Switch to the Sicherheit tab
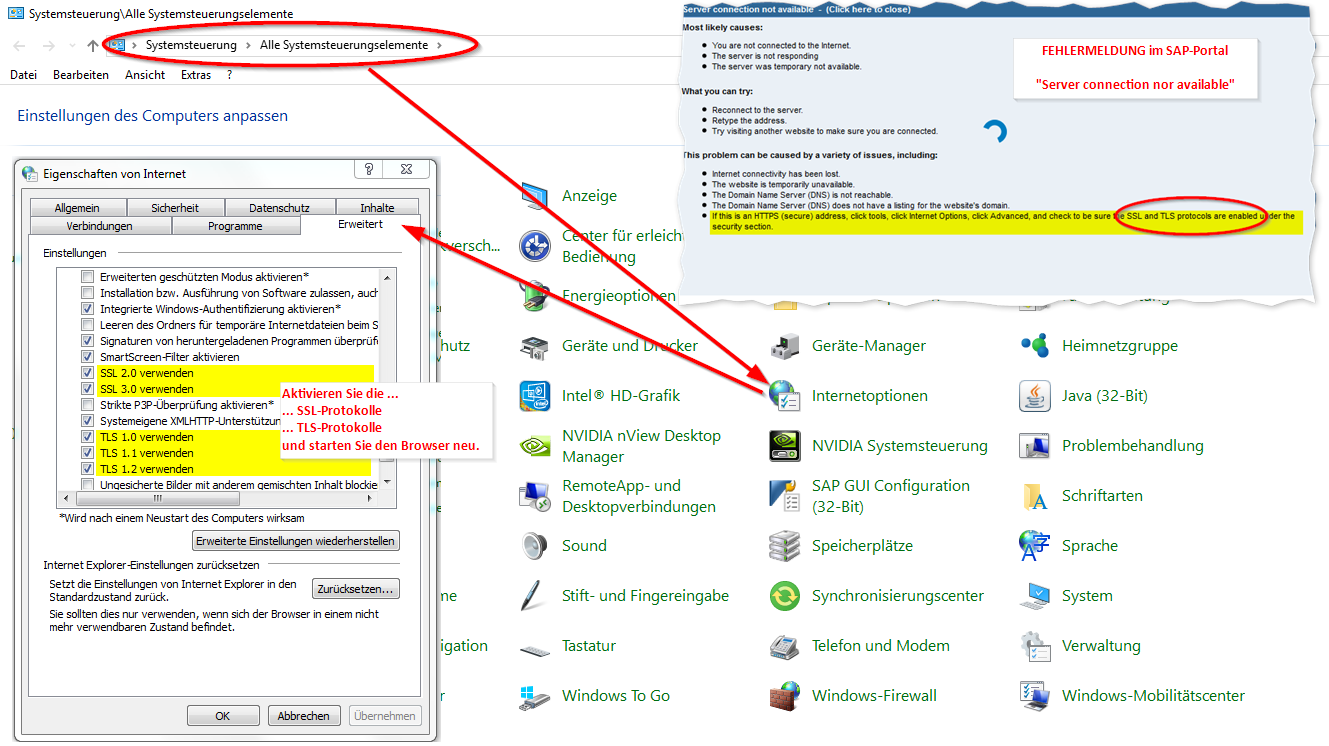This screenshot has height=746, width=1329. click(x=175, y=208)
